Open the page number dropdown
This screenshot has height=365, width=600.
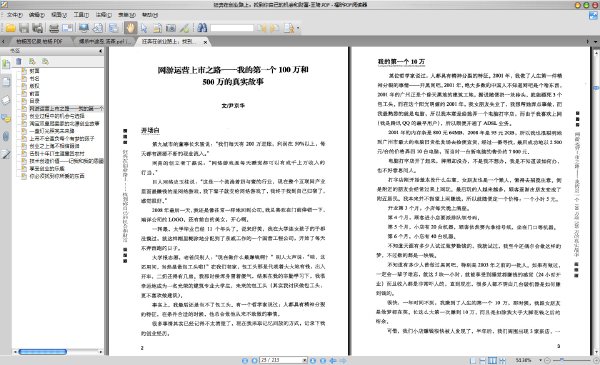(x=305, y=360)
